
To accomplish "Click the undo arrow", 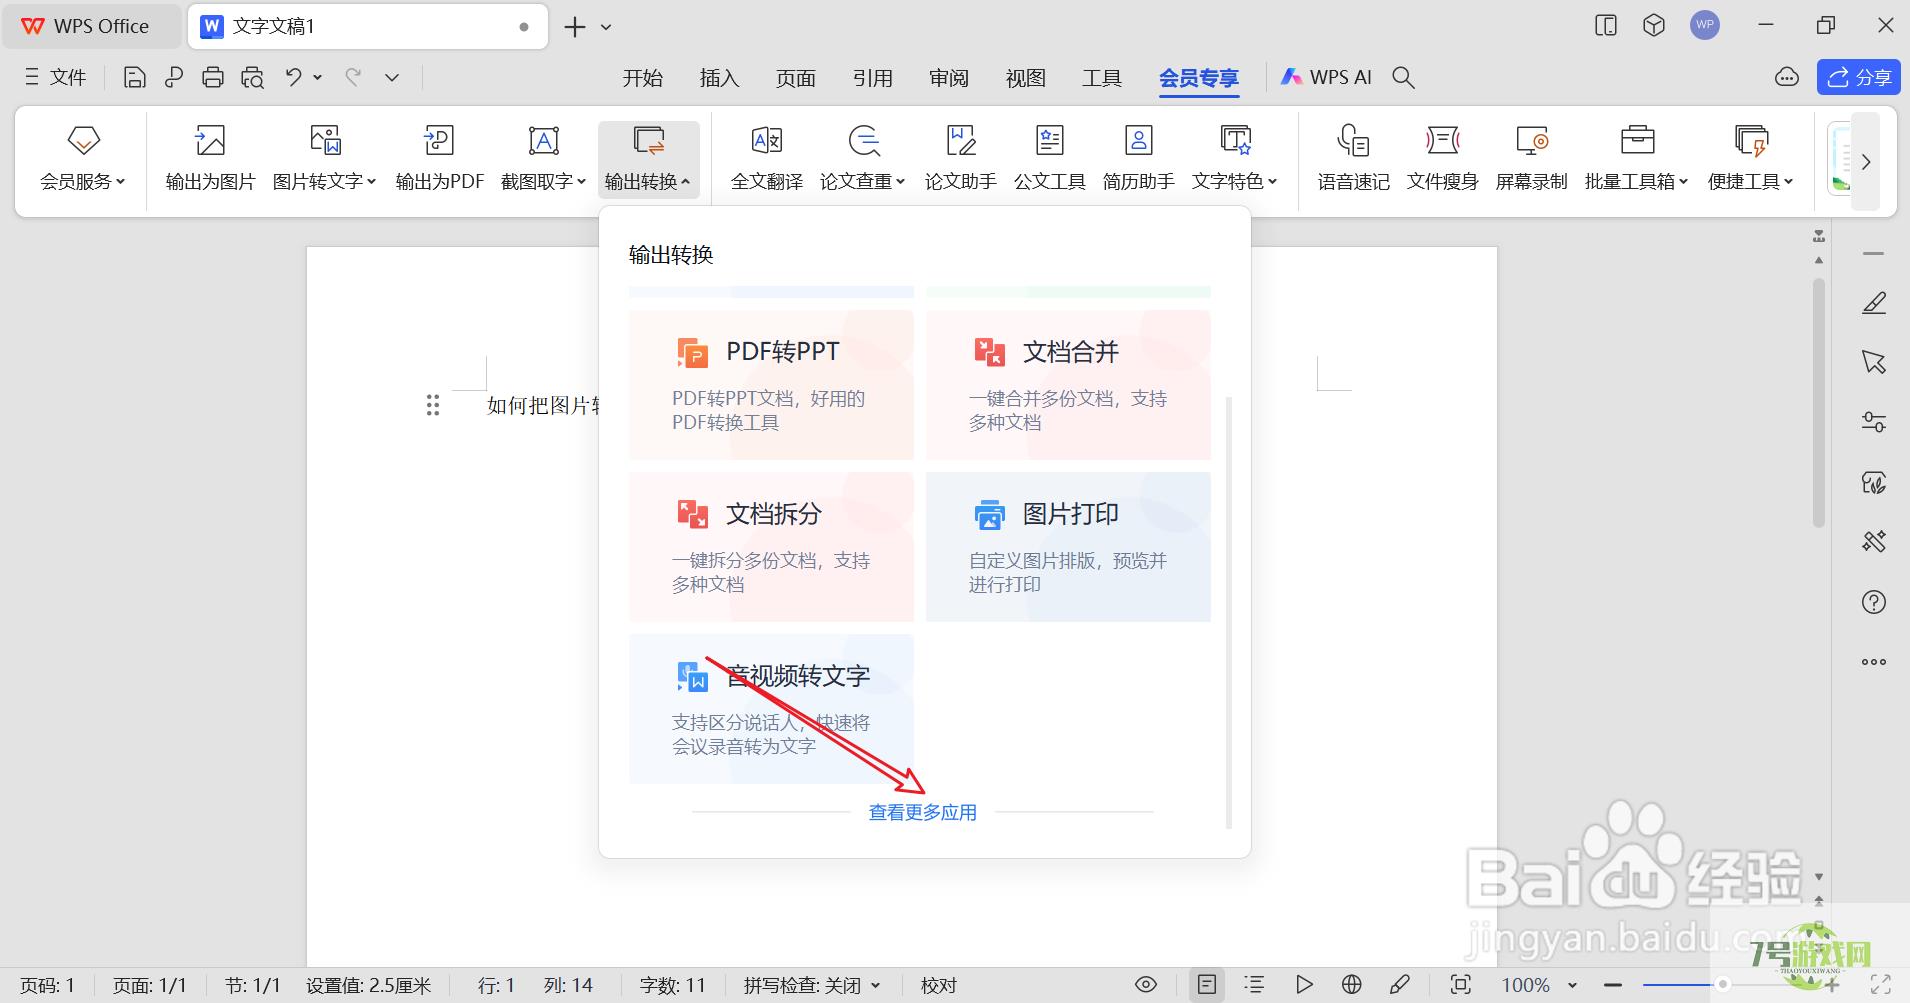I will pos(293,77).
